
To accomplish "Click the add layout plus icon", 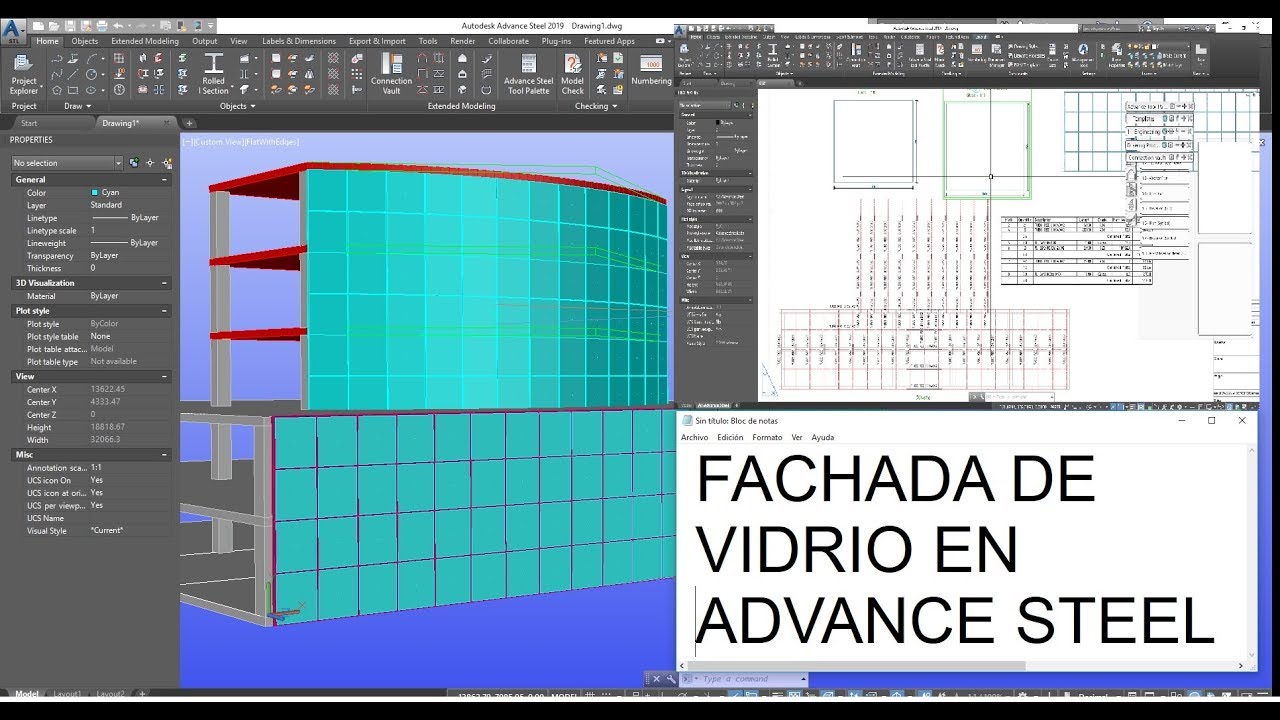I will pyautogui.click(x=142, y=693).
